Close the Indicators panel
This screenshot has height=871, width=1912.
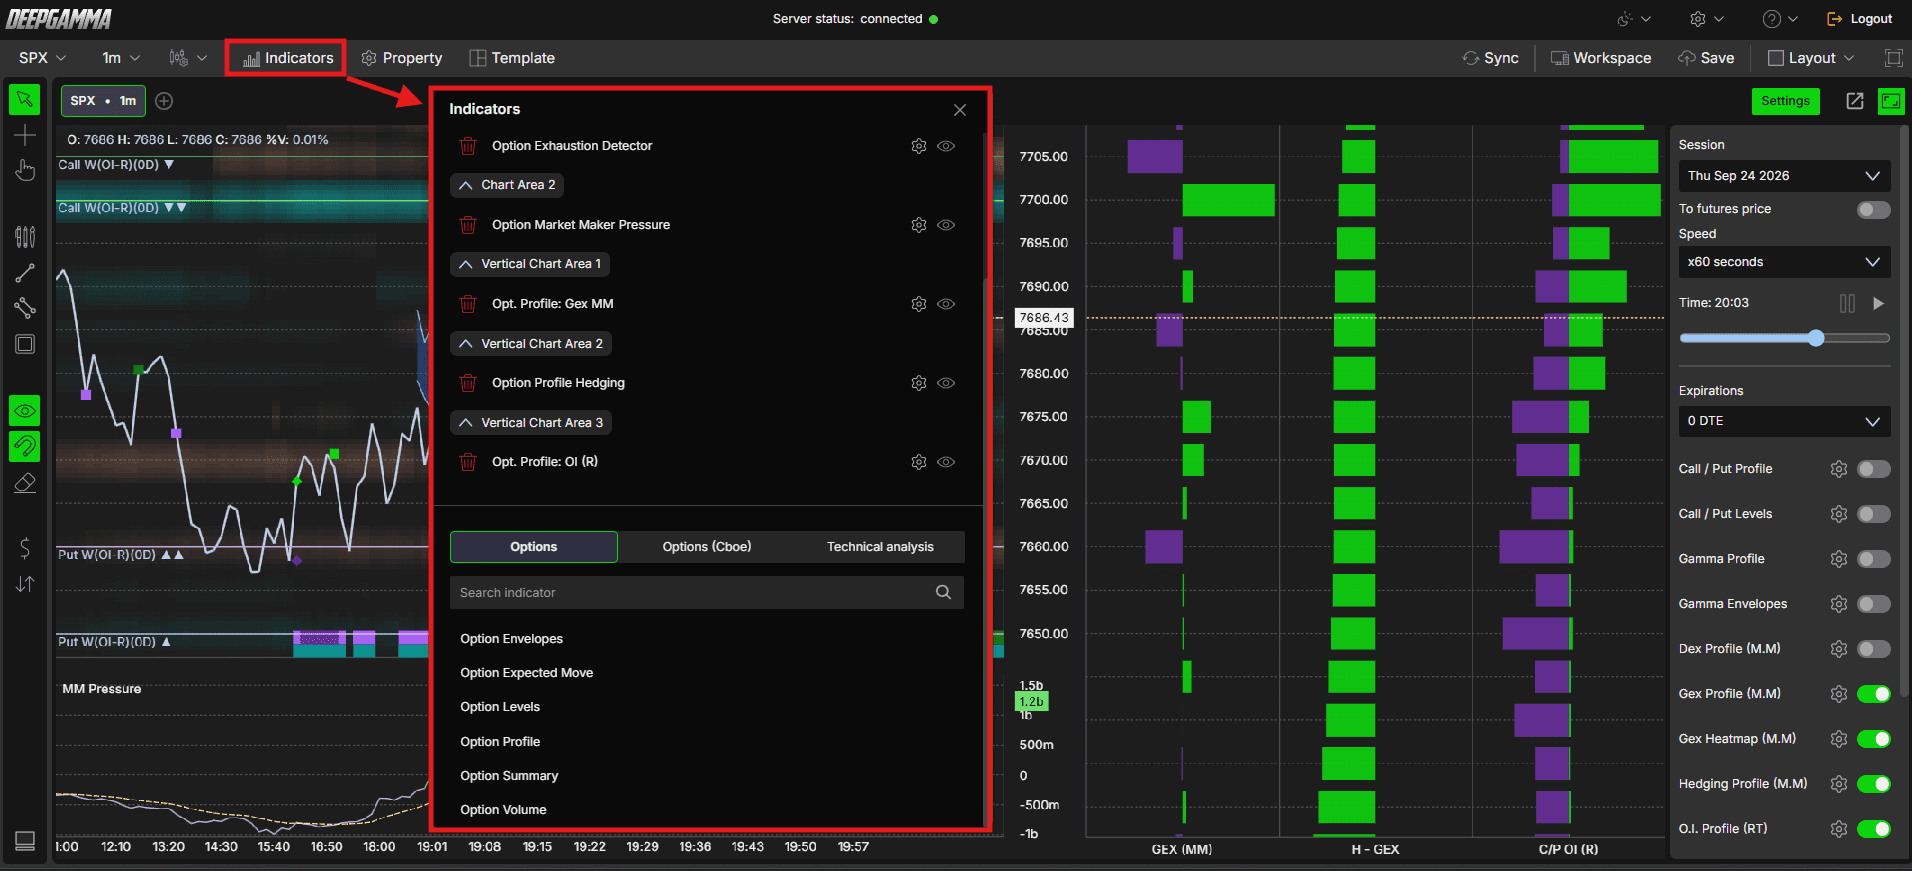point(960,110)
